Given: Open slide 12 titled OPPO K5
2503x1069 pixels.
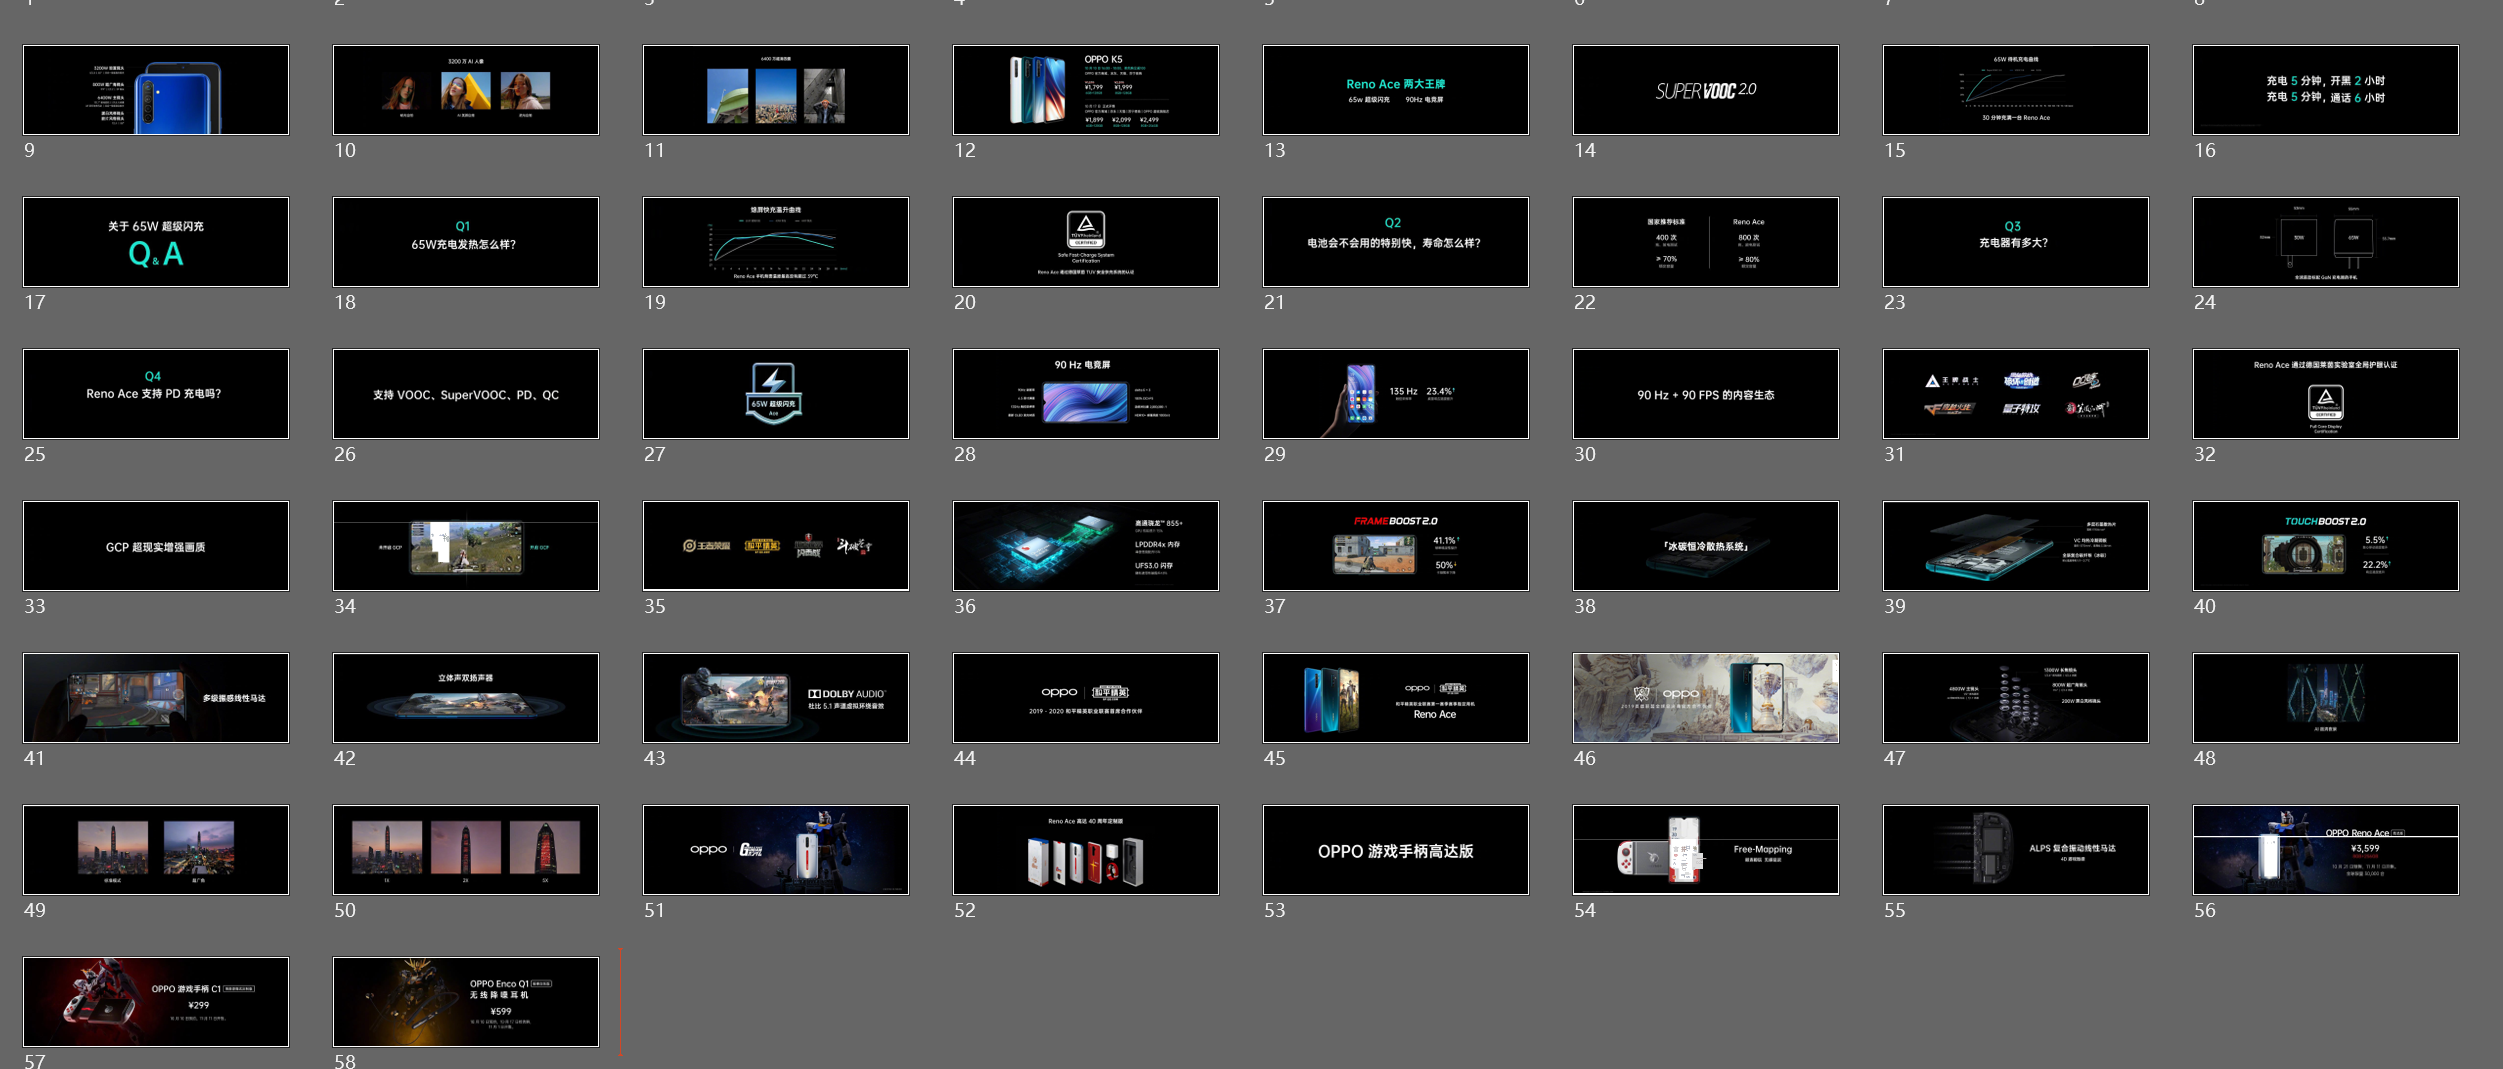Looking at the screenshot, I should pyautogui.click(x=1086, y=90).
